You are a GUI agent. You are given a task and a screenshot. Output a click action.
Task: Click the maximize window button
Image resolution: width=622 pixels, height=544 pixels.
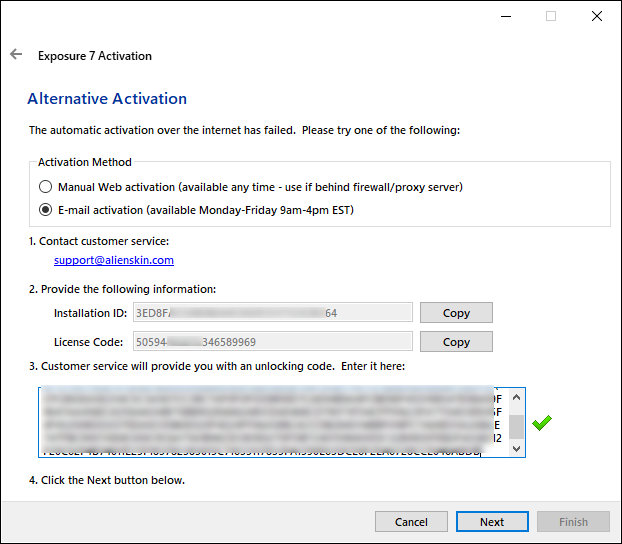(550, 16)
